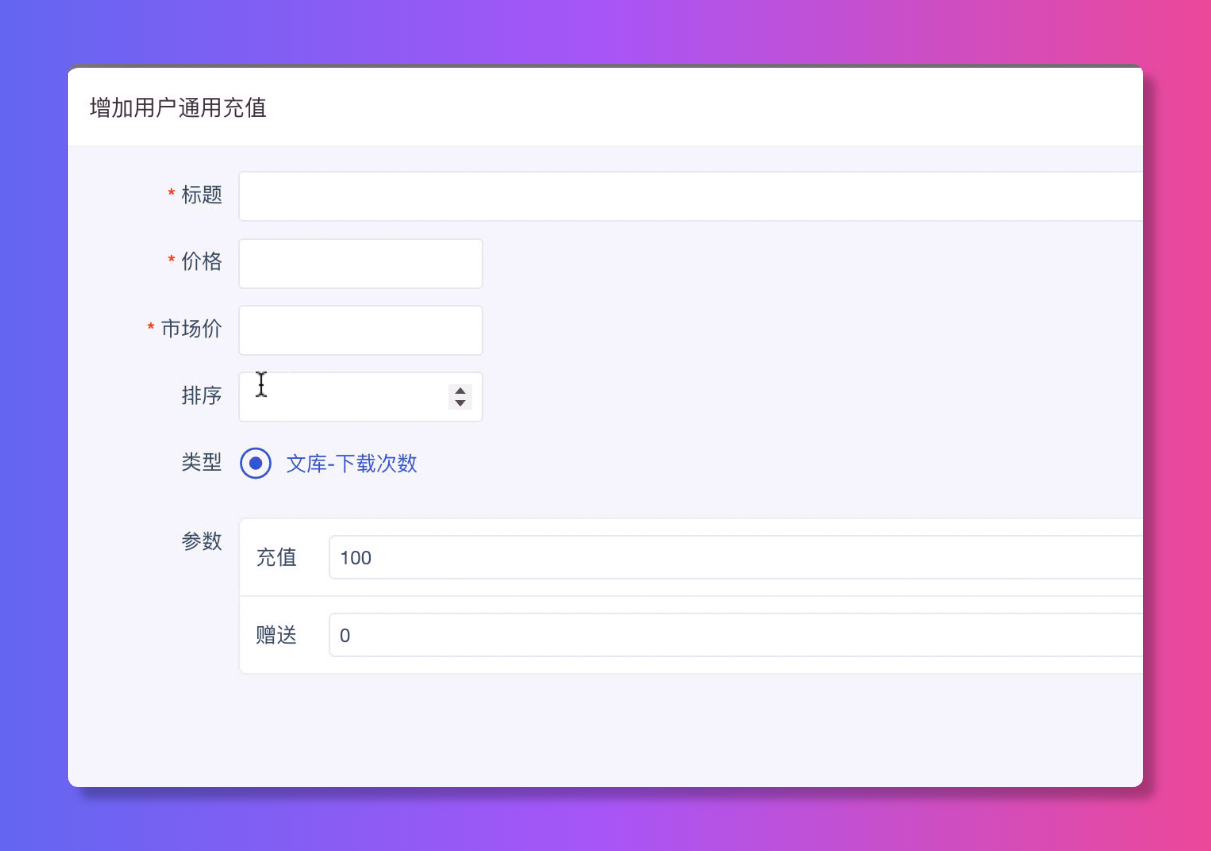
Task: Click the 价格 field label
Action: [x=201, y=262]
